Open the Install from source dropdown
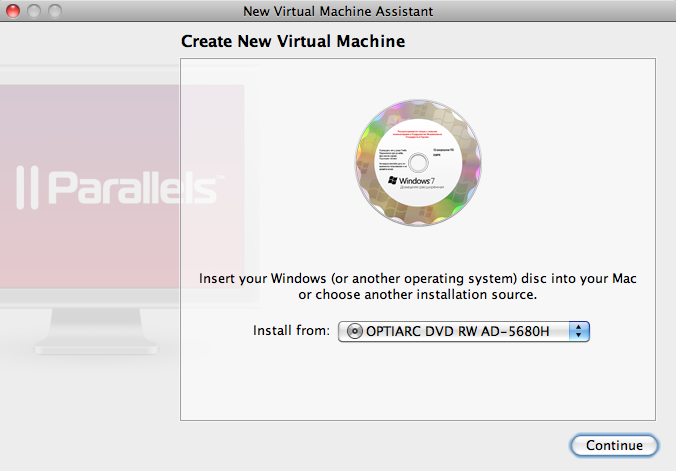Viewport: 676px width, 471px height. (x=463, y=331)
